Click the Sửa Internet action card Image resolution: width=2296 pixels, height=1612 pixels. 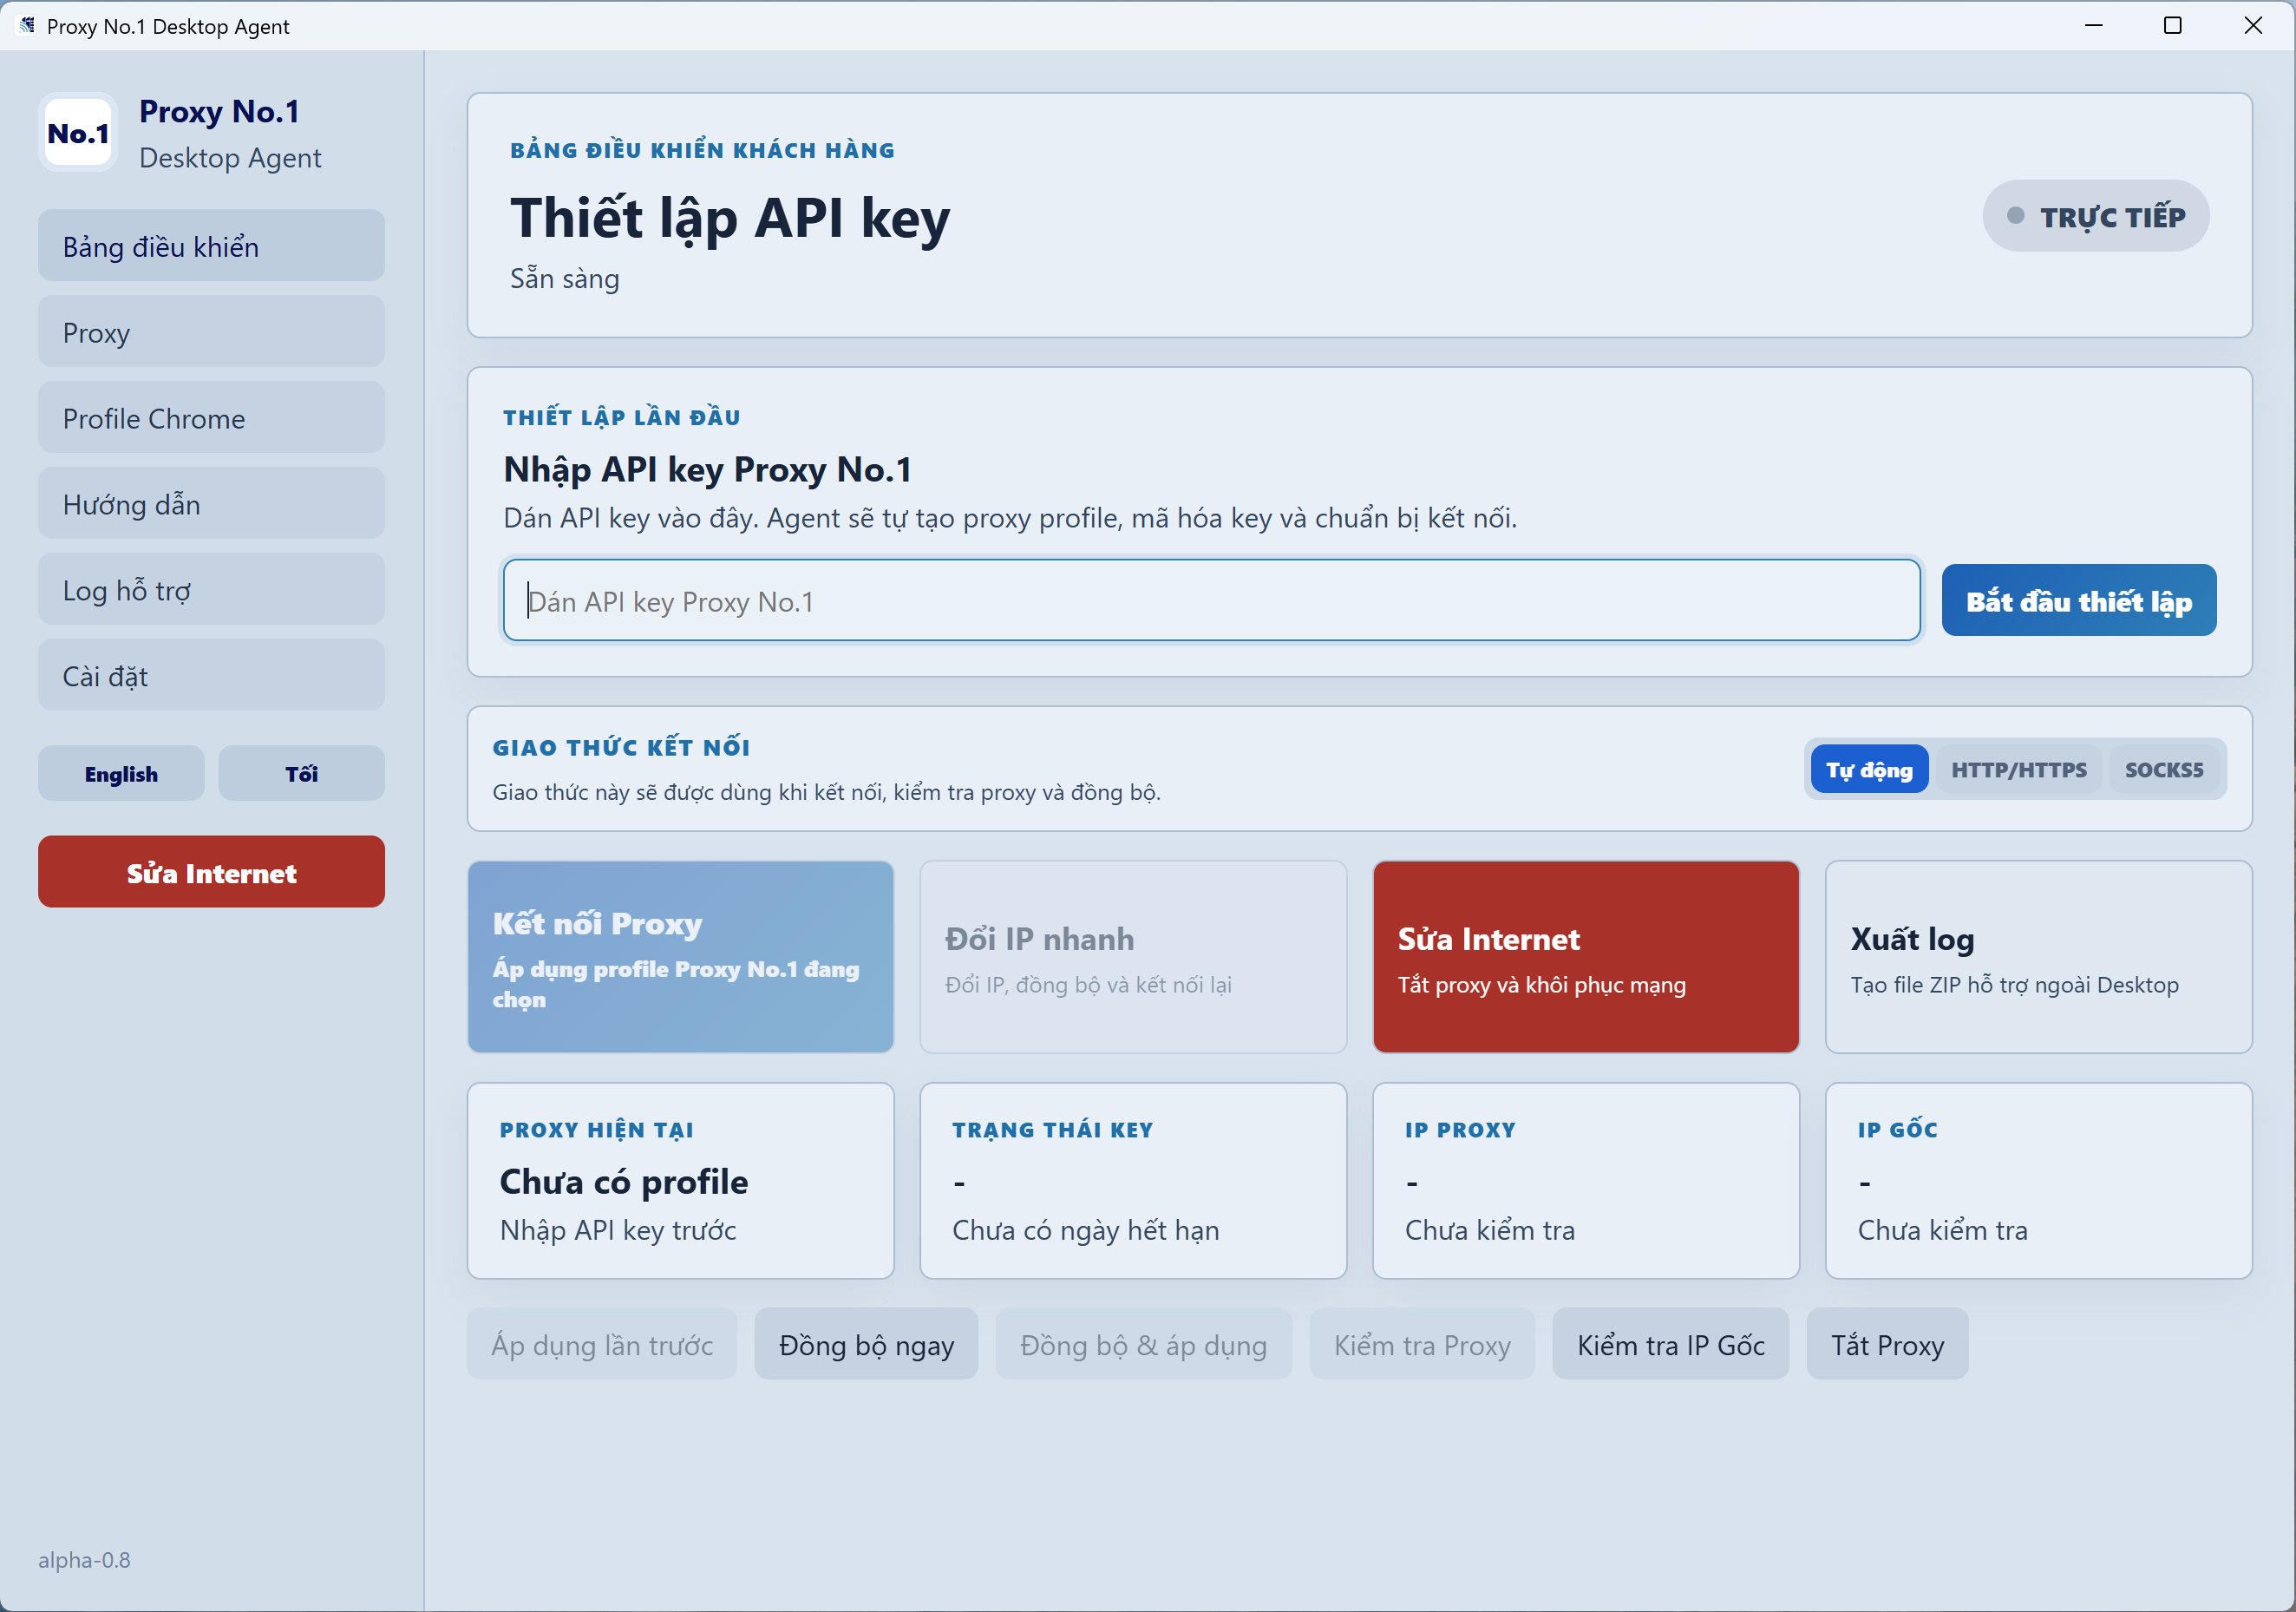pyautogui.click(x=1586, y=957)
